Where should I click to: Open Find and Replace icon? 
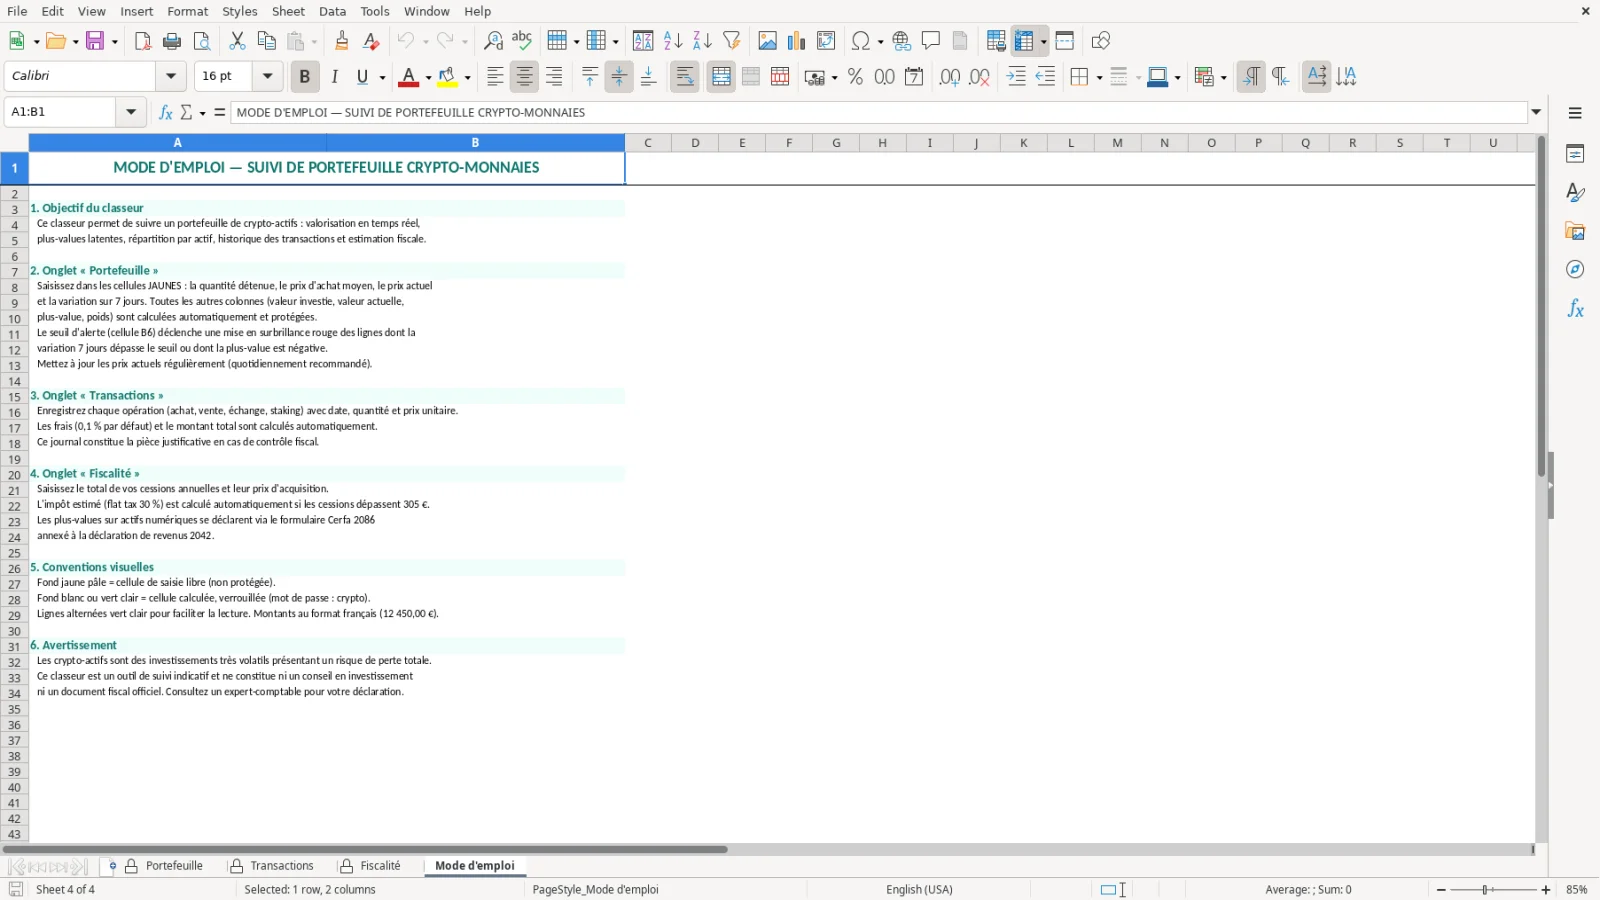[493, 41]
